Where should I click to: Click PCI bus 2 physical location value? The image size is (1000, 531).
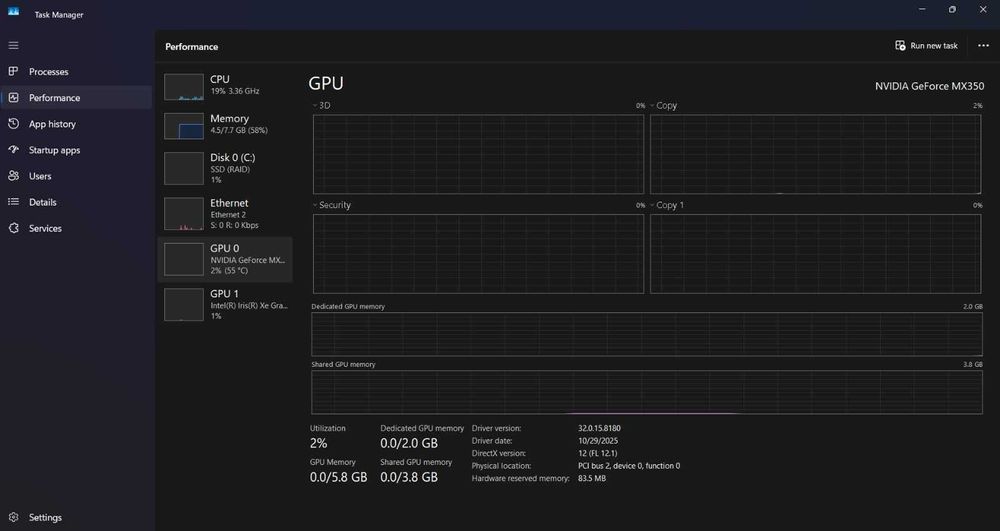click(629, 466)
